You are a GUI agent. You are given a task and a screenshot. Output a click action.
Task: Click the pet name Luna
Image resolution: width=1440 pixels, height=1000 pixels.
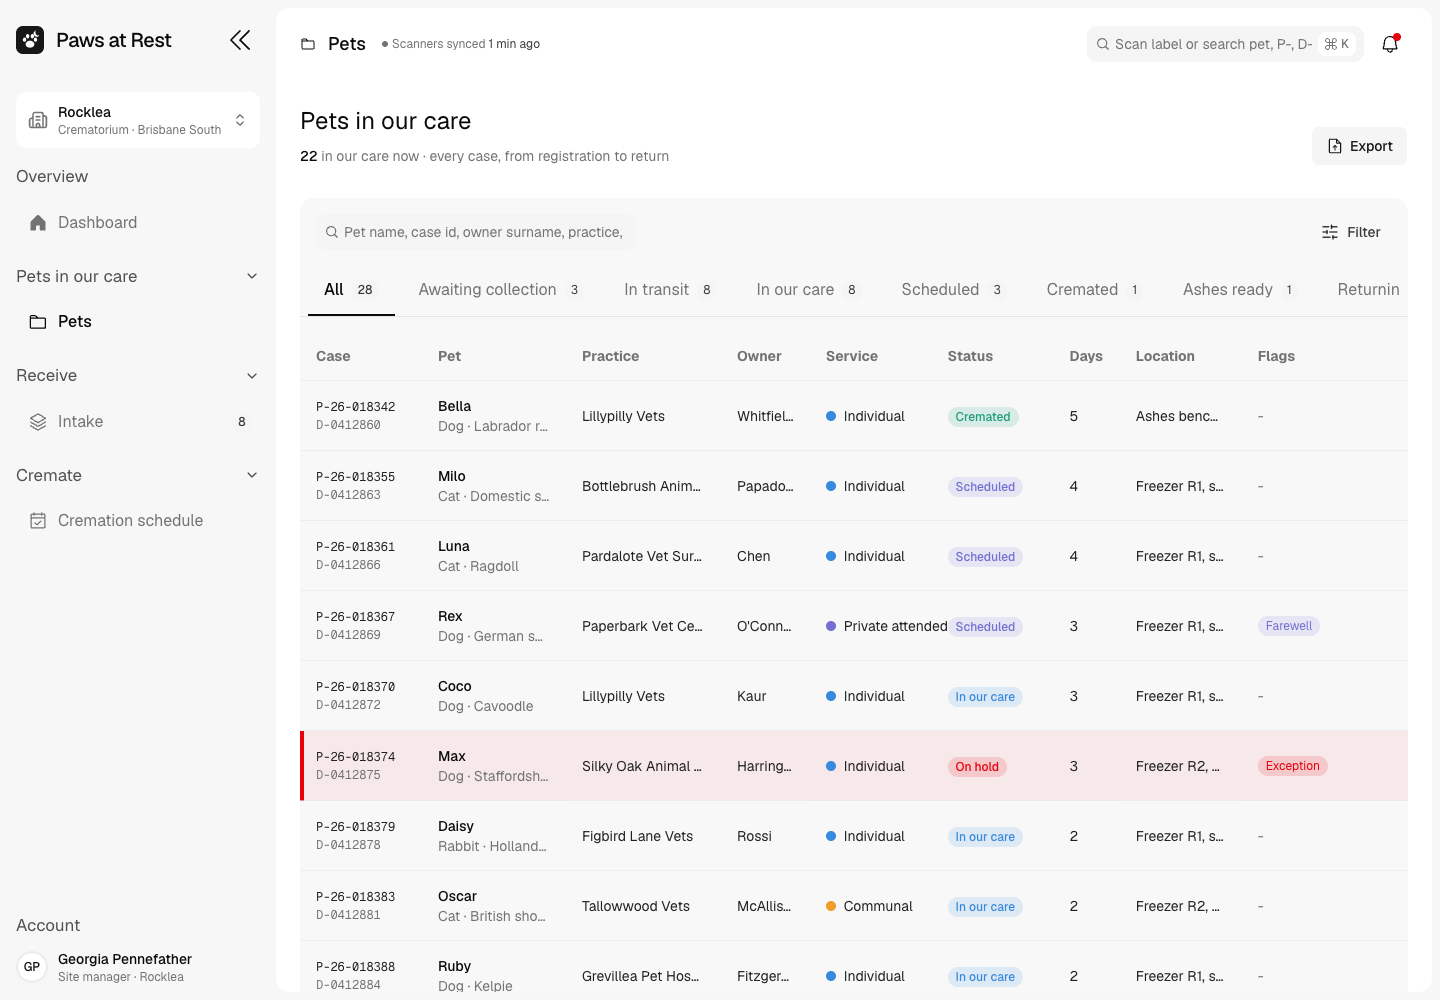(454, 546)
